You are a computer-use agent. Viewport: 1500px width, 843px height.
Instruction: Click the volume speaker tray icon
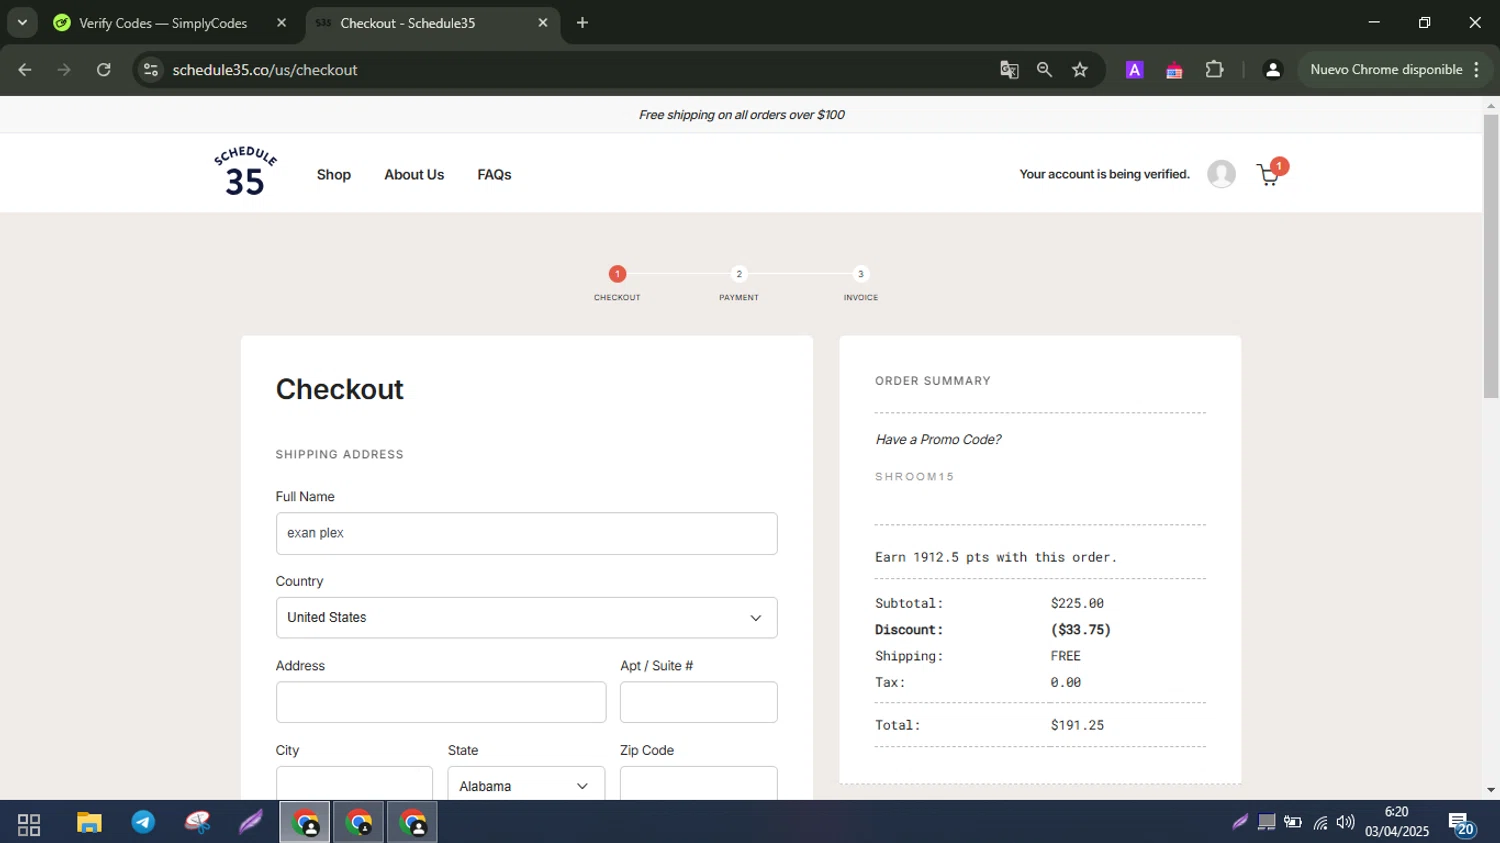(1345, 823)
